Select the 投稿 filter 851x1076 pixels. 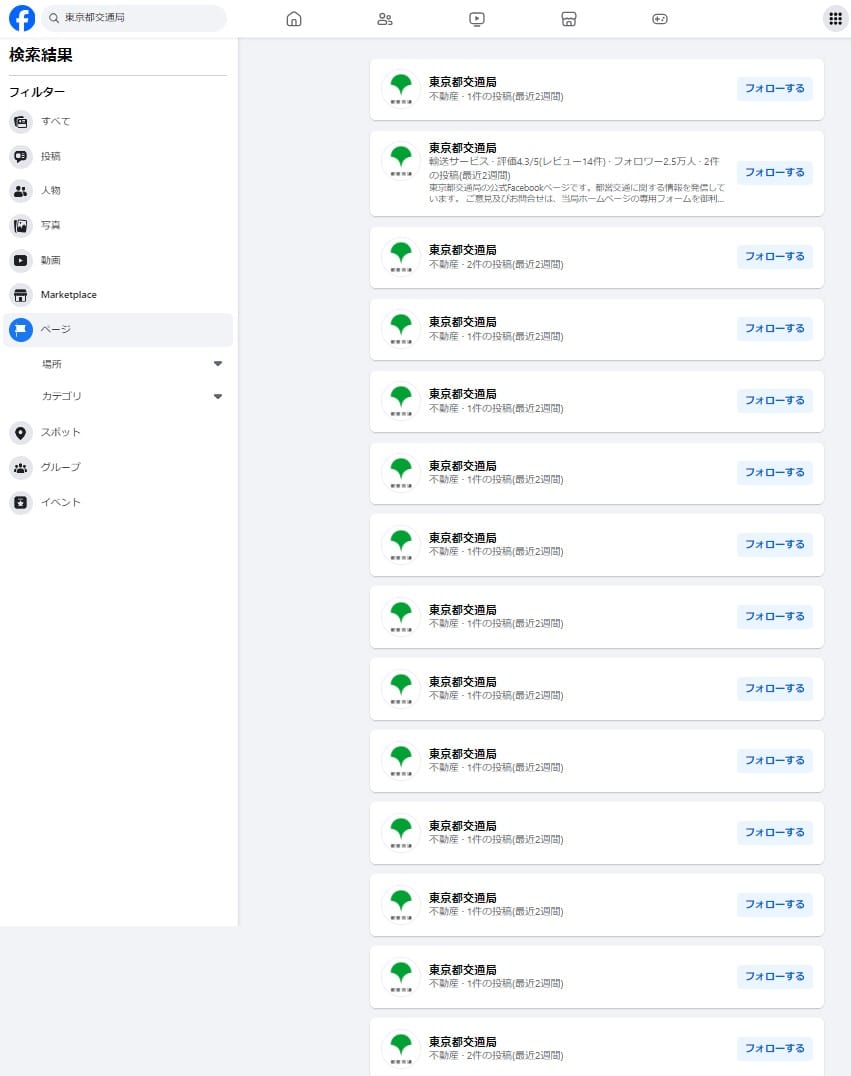(118, 156)
